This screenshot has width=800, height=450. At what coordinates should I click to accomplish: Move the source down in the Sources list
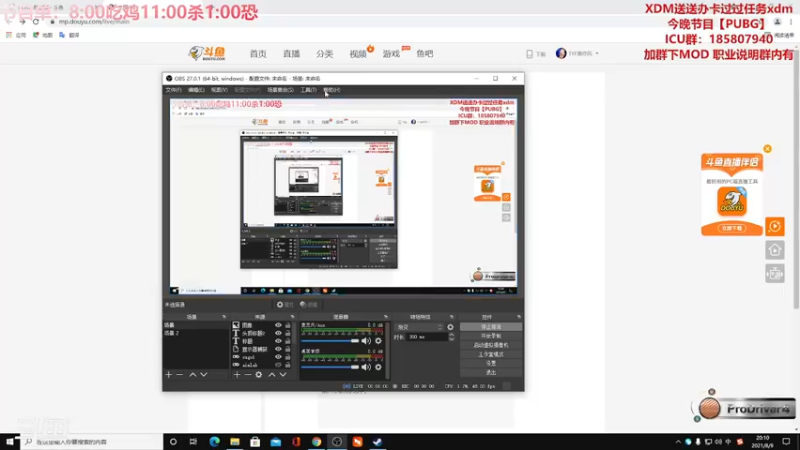(x=283, y=374)
